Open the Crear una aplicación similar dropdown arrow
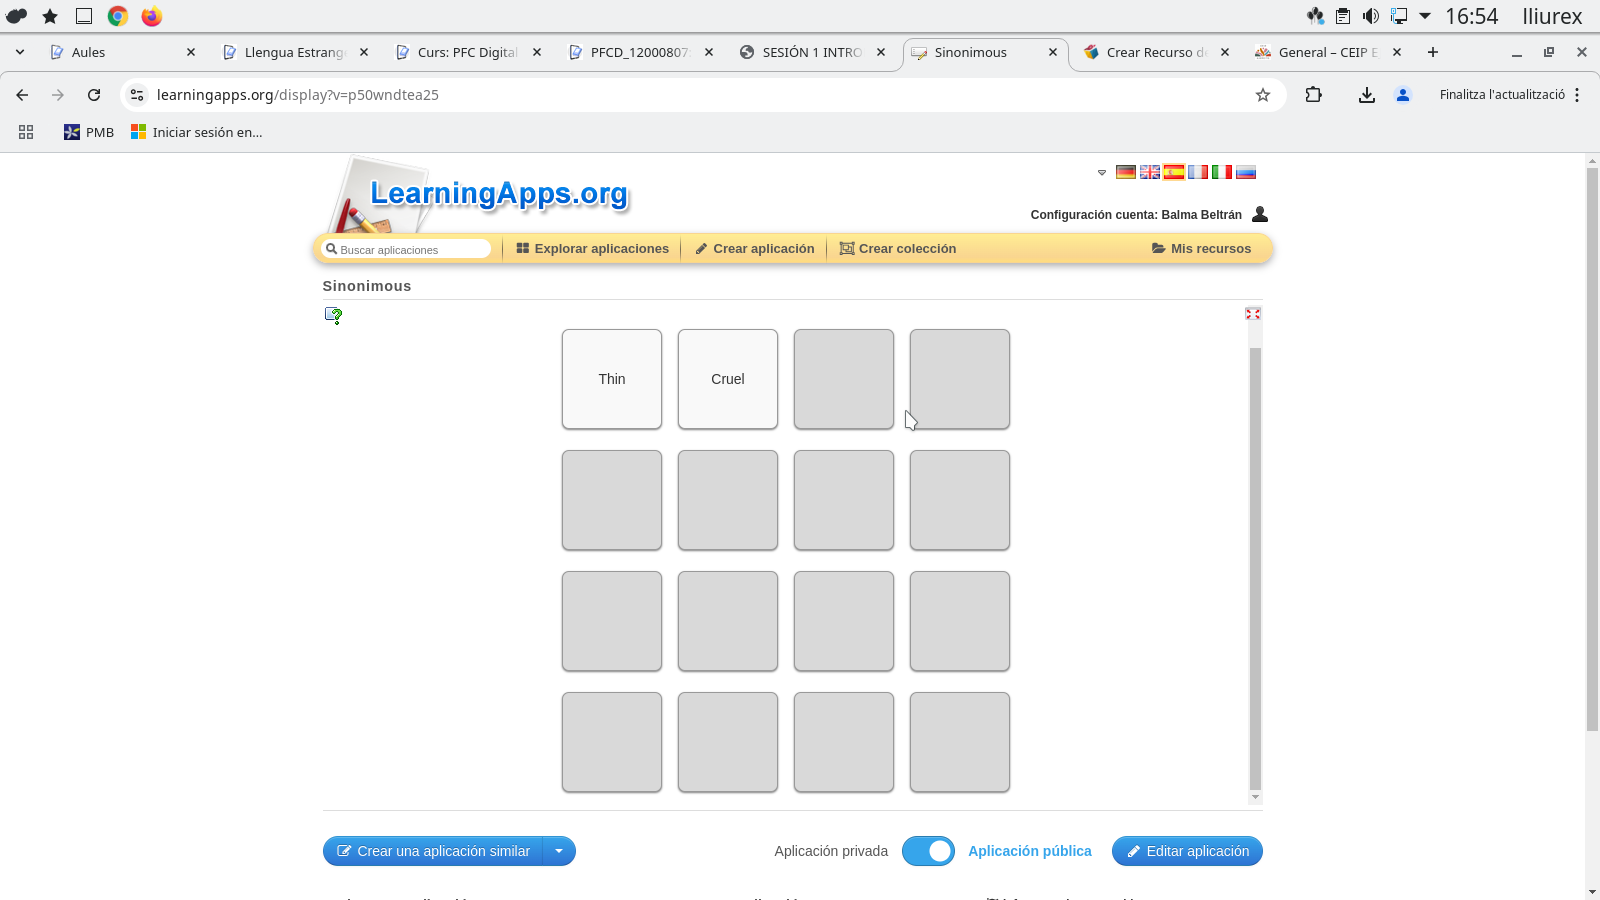Screen dimensions: 1600x900 point(560,851)
